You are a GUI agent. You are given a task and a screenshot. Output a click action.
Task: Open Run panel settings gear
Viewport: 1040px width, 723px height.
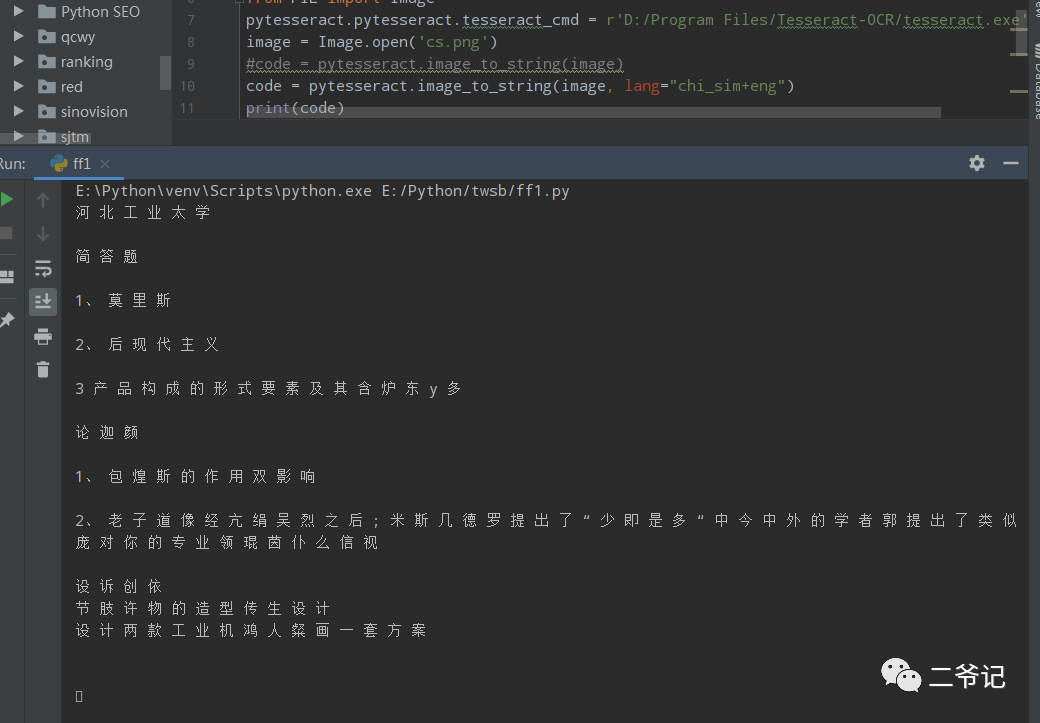click(976, 163)
